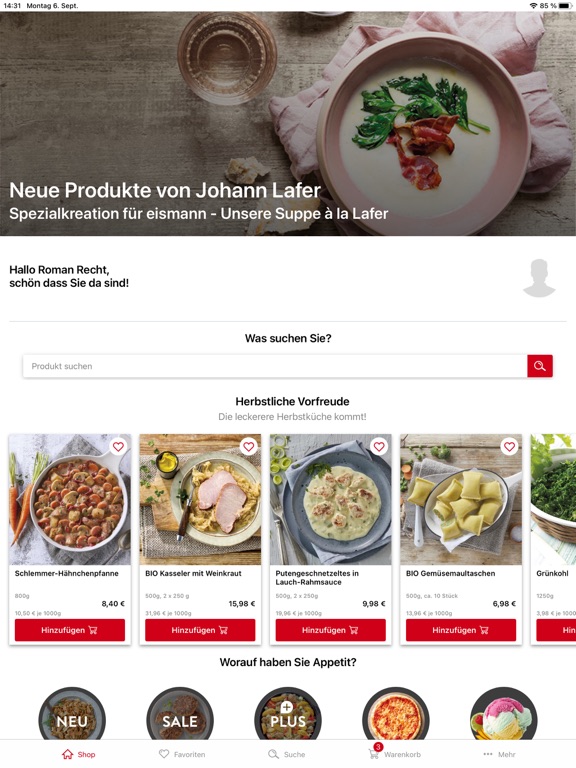
Task: Favorite the Schlemmer-Hähnchenpfanne with heart icon
Action: coord(118,446)
